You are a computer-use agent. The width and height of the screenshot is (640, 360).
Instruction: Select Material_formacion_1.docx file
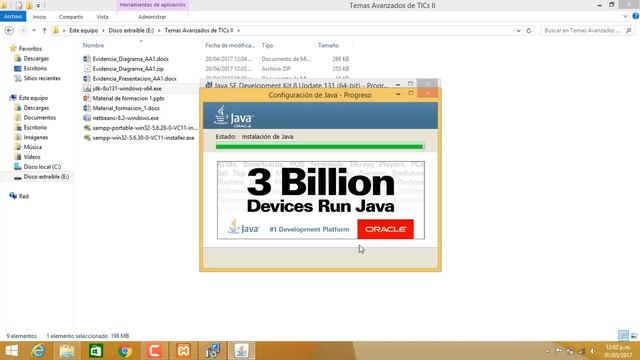coord(126,108)
